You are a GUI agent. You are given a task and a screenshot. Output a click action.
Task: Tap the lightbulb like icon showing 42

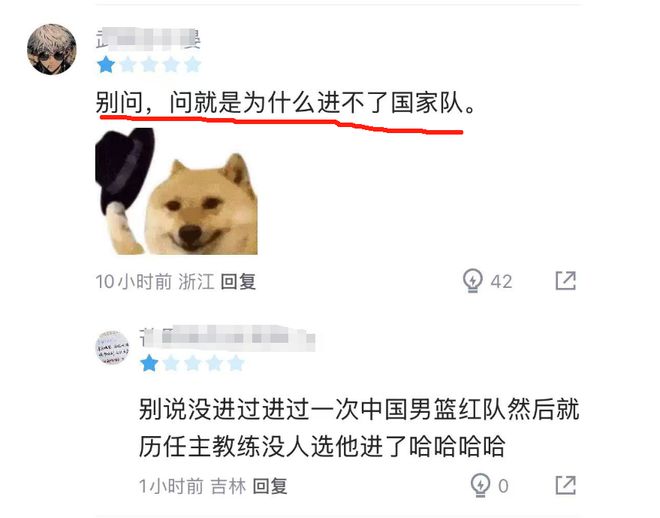point(473,281)
